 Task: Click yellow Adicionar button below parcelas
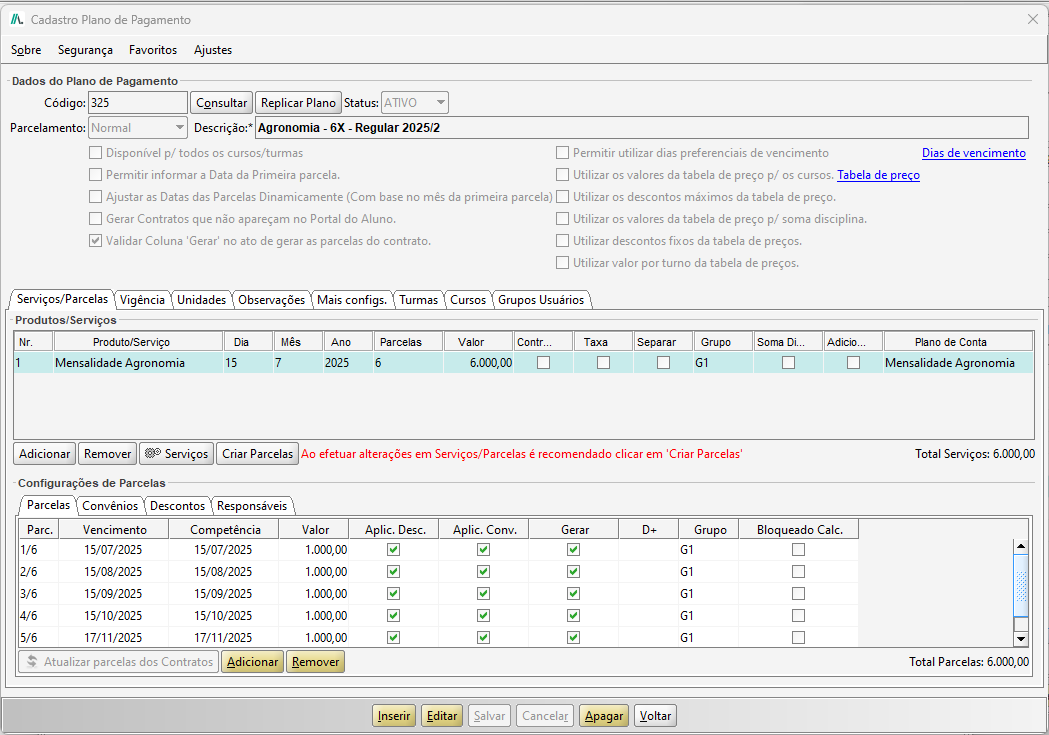pyautogui.click(x=252, y=662)
